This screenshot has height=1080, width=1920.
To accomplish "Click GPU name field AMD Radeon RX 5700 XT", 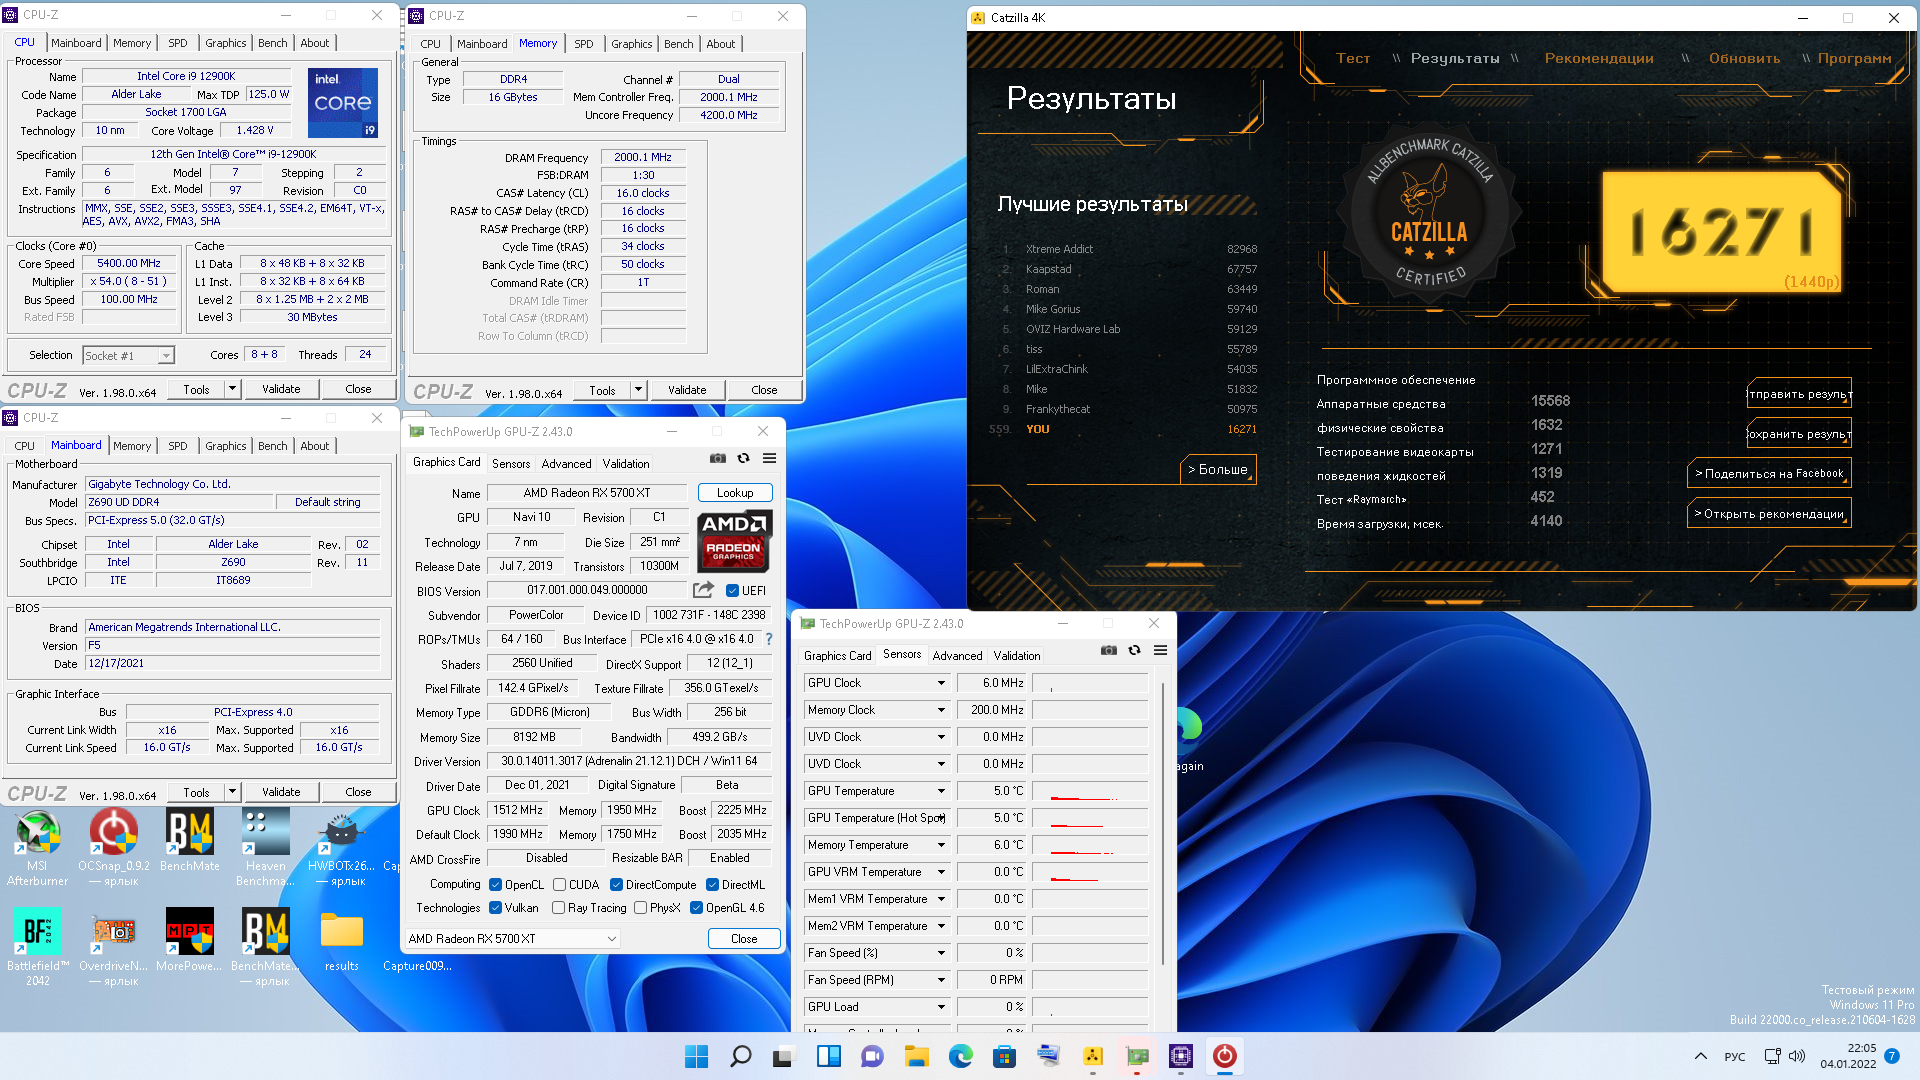I will pos(587,493).
